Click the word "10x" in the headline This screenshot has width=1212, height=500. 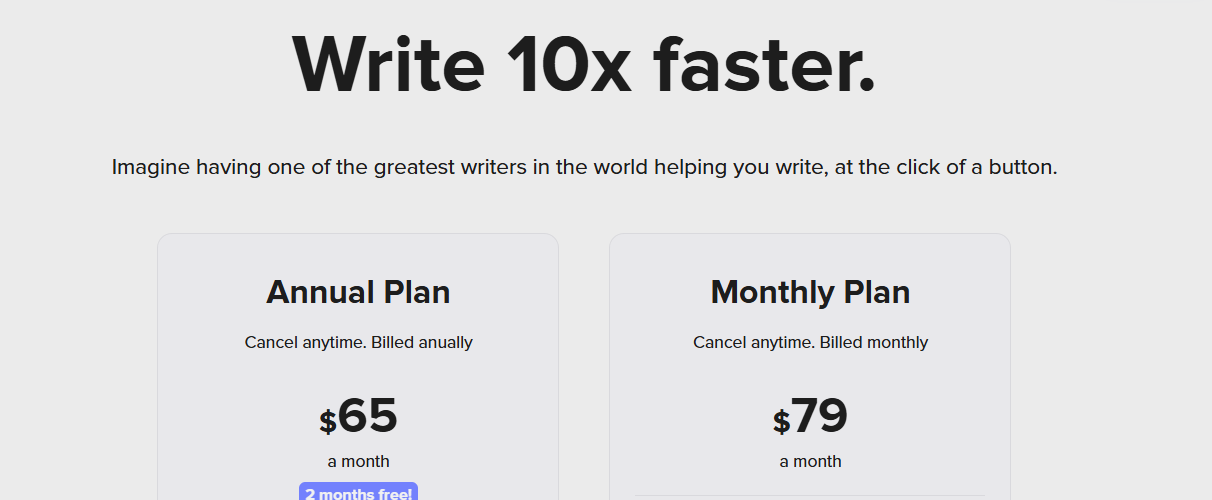point(568,64)
